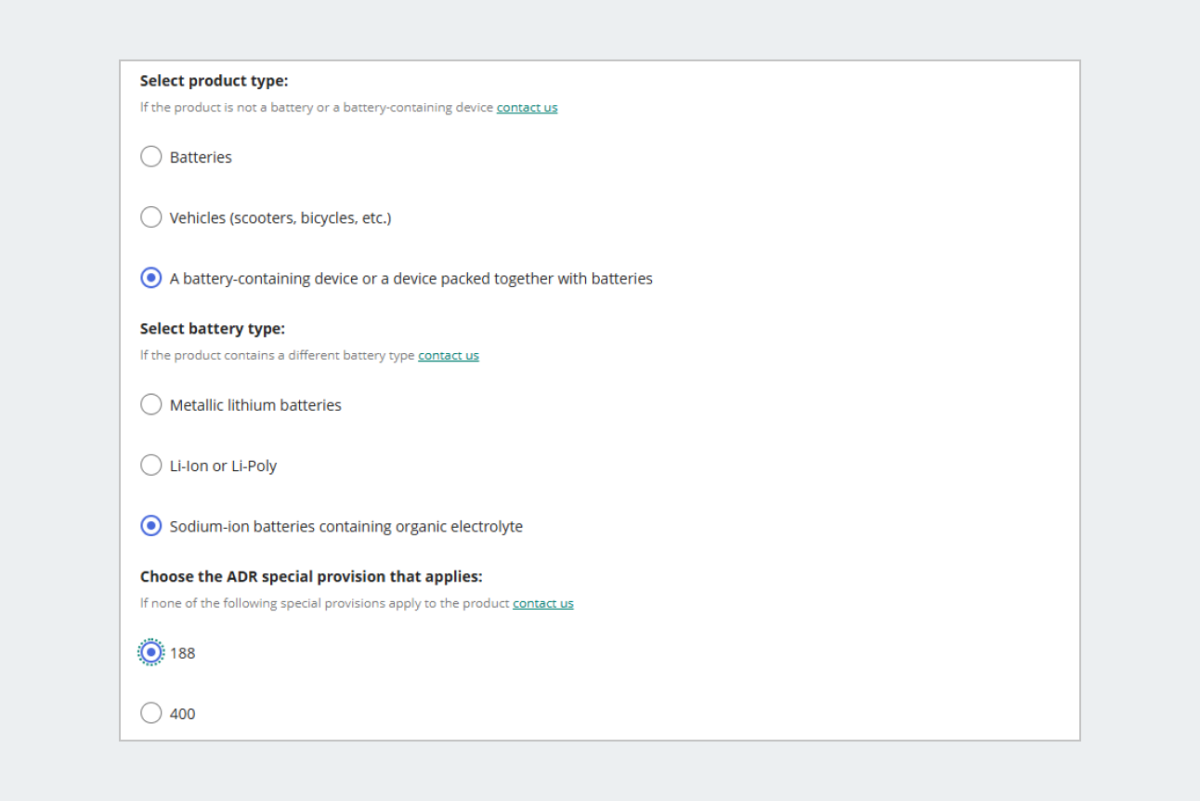Open contact us link under product type
The height and width of the screenshot is (801, 1200).
coord(527,108)
